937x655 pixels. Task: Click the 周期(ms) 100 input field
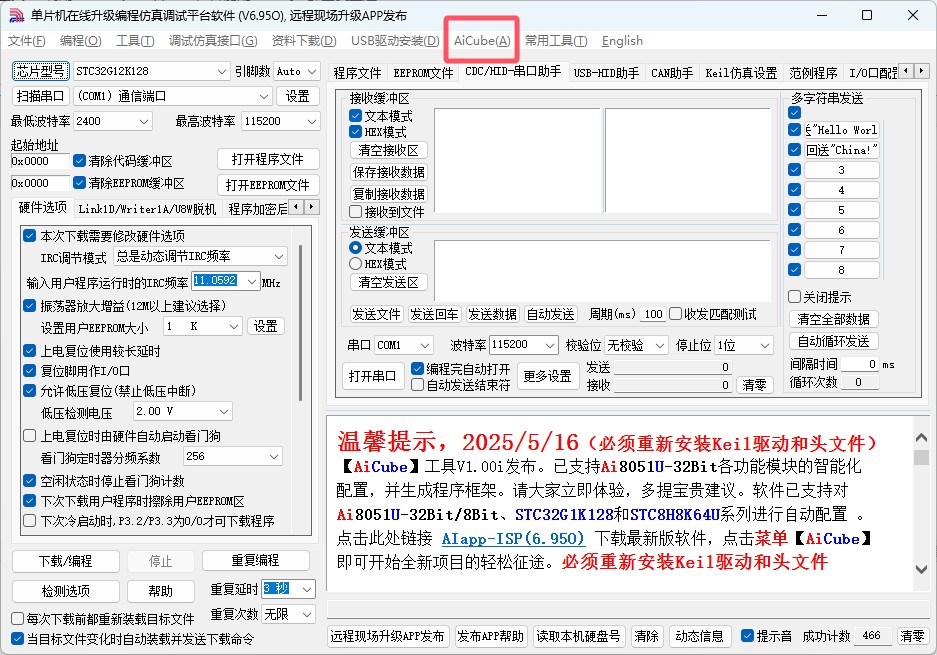click(653, 314)
